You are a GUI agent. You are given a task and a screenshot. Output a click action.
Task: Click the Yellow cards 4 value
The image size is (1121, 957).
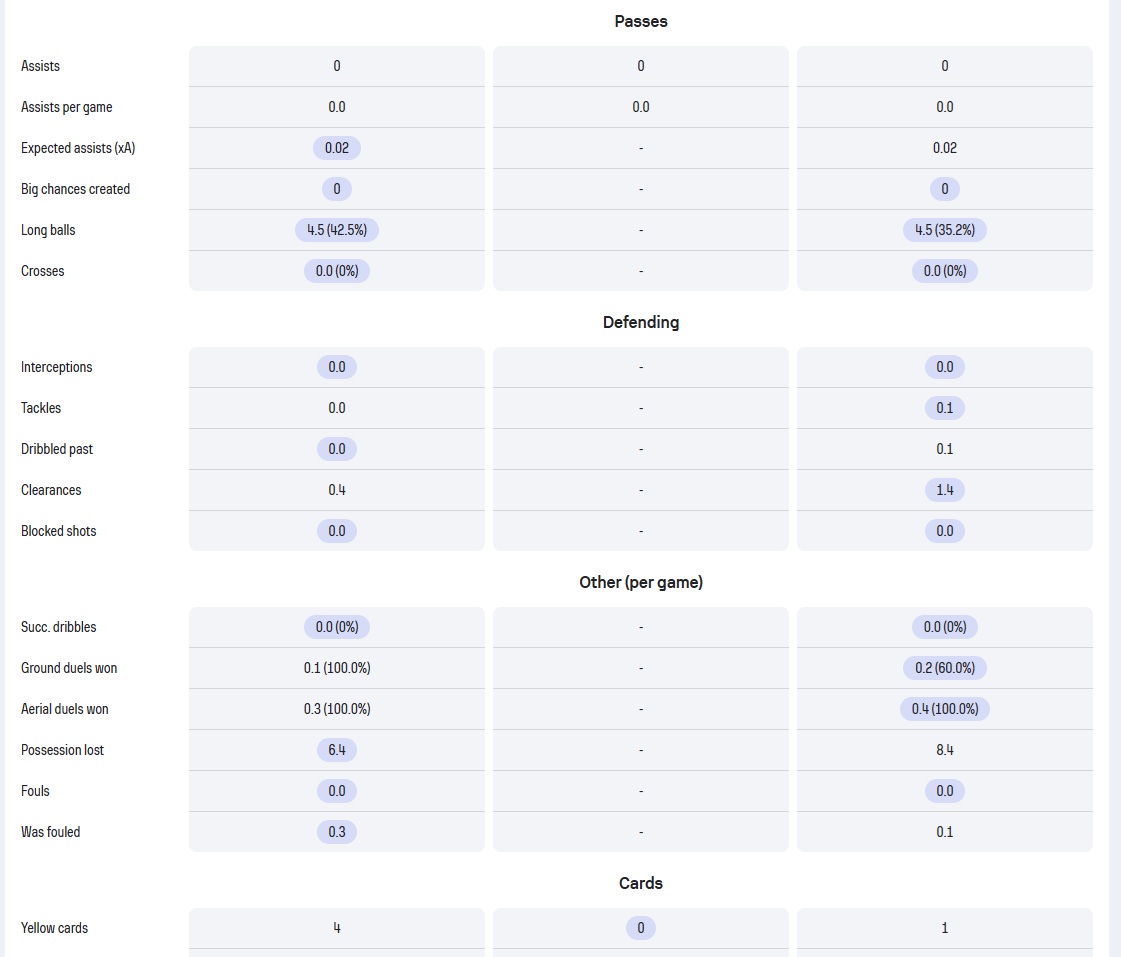coord(337,928)
